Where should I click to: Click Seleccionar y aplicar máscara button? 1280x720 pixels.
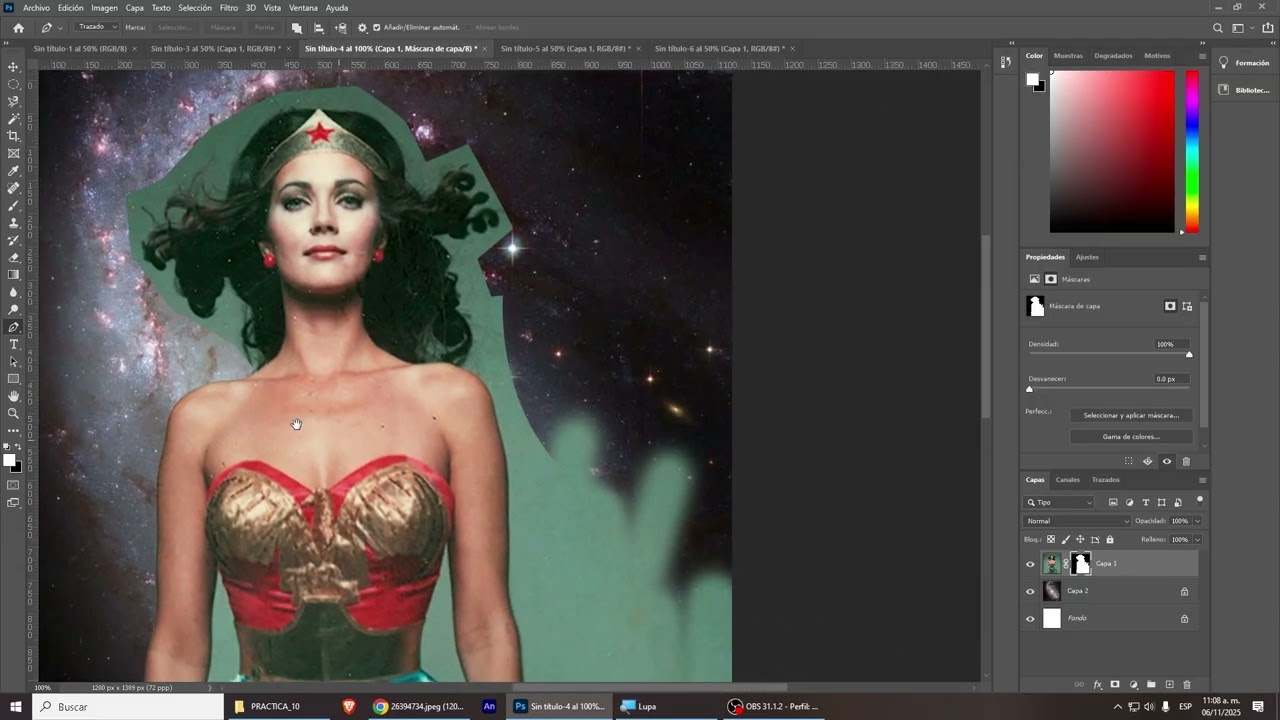(1131, 415)
